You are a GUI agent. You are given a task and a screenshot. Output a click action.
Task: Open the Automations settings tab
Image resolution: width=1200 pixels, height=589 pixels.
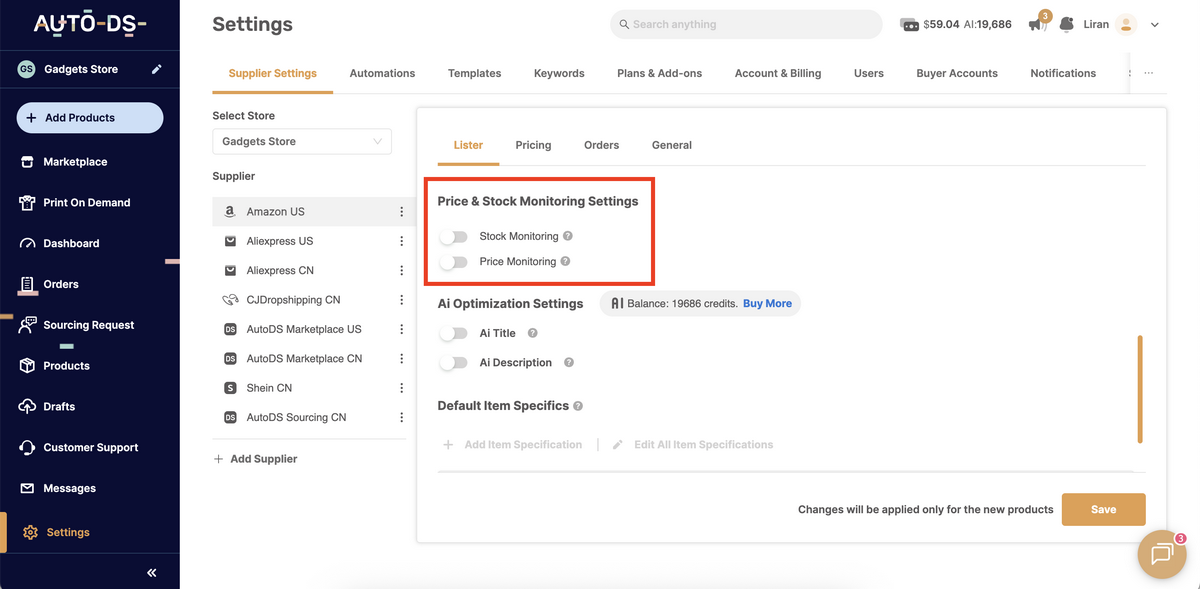coord(382,73)
